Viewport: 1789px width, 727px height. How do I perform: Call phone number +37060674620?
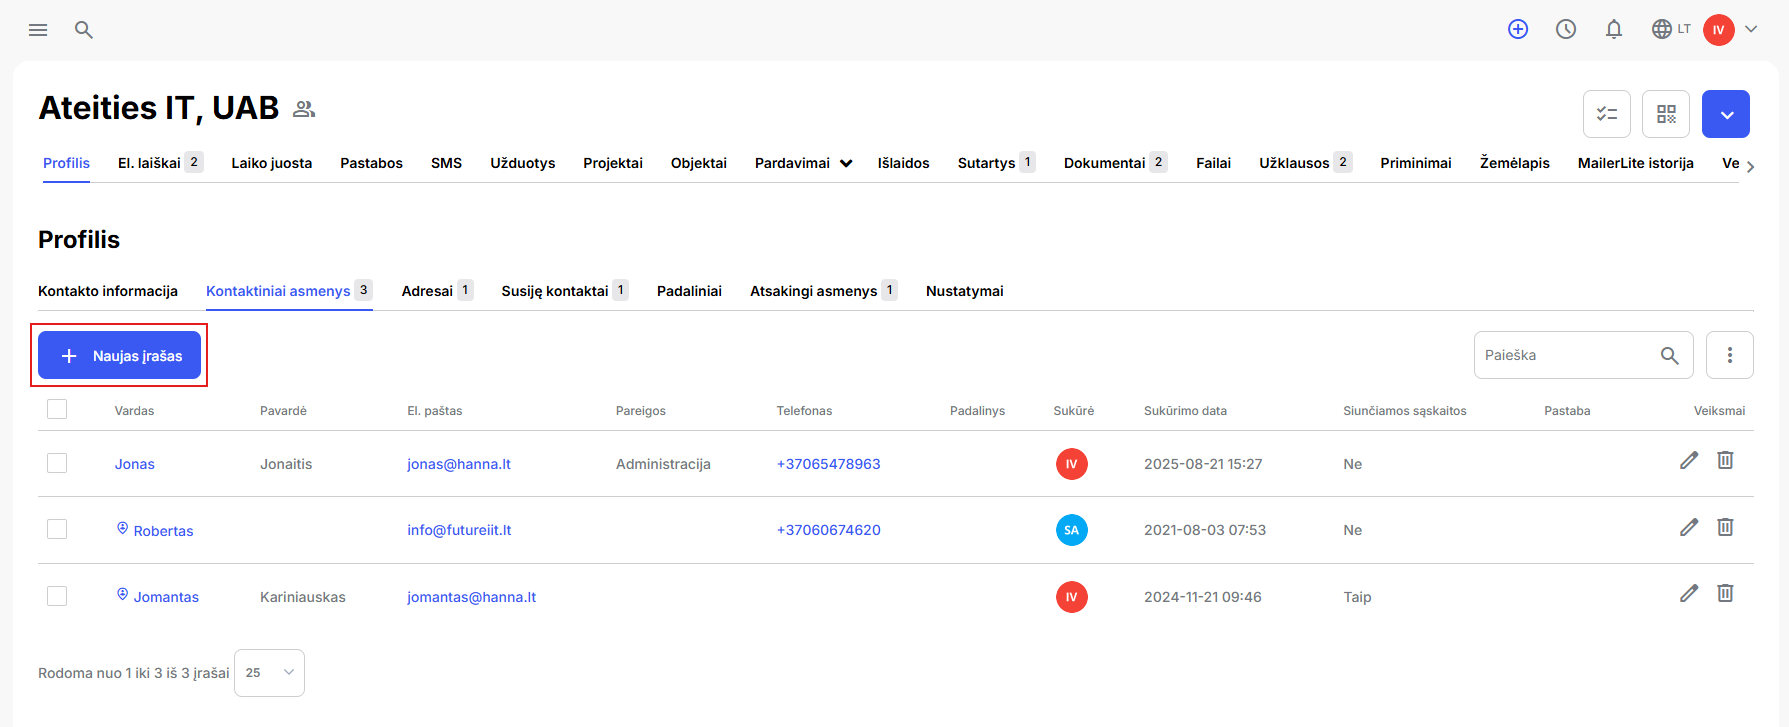829,530
